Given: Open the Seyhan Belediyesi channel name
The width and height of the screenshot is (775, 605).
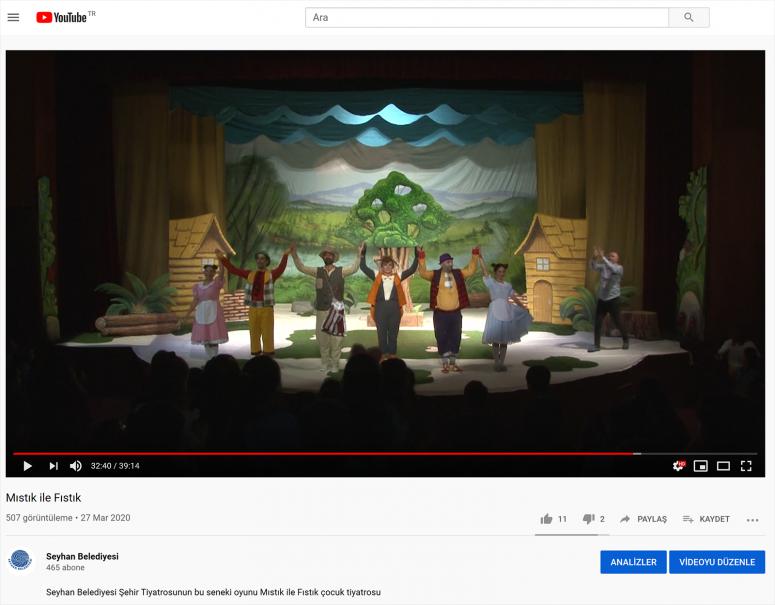Looking at the screenshot, I should 82,556.
